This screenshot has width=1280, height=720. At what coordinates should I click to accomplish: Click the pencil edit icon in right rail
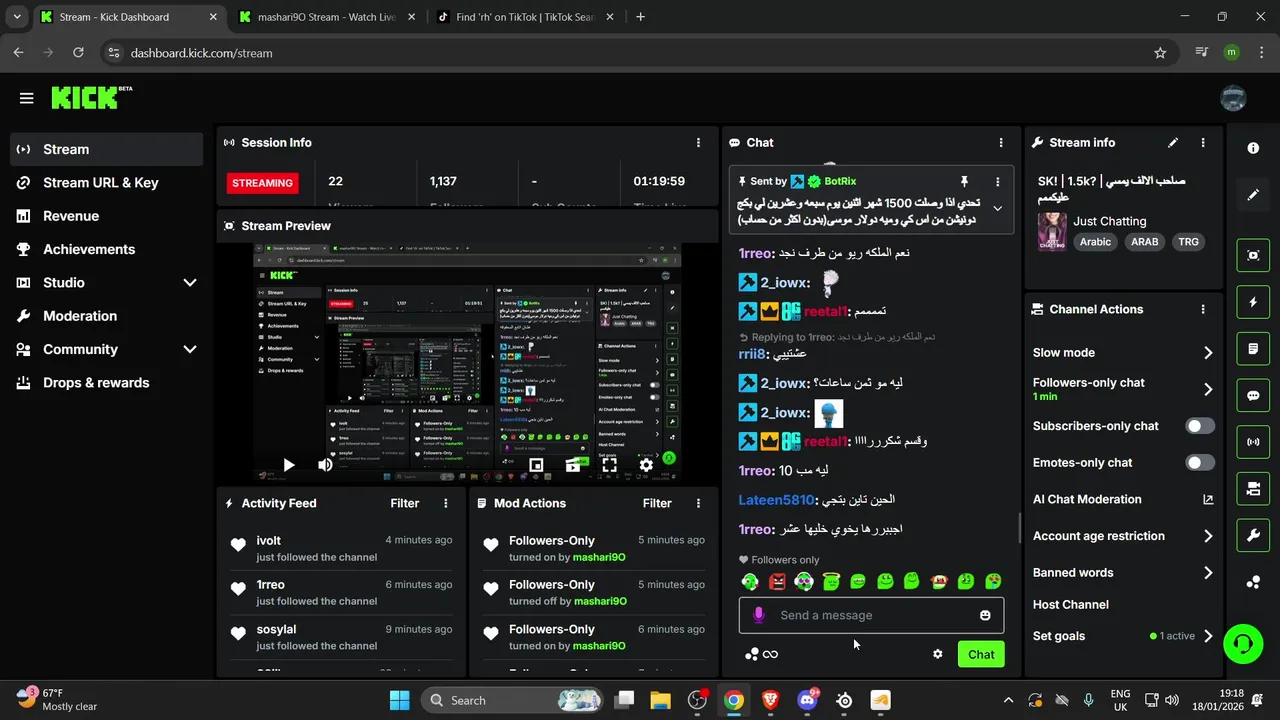click(x=1253, y=195)
